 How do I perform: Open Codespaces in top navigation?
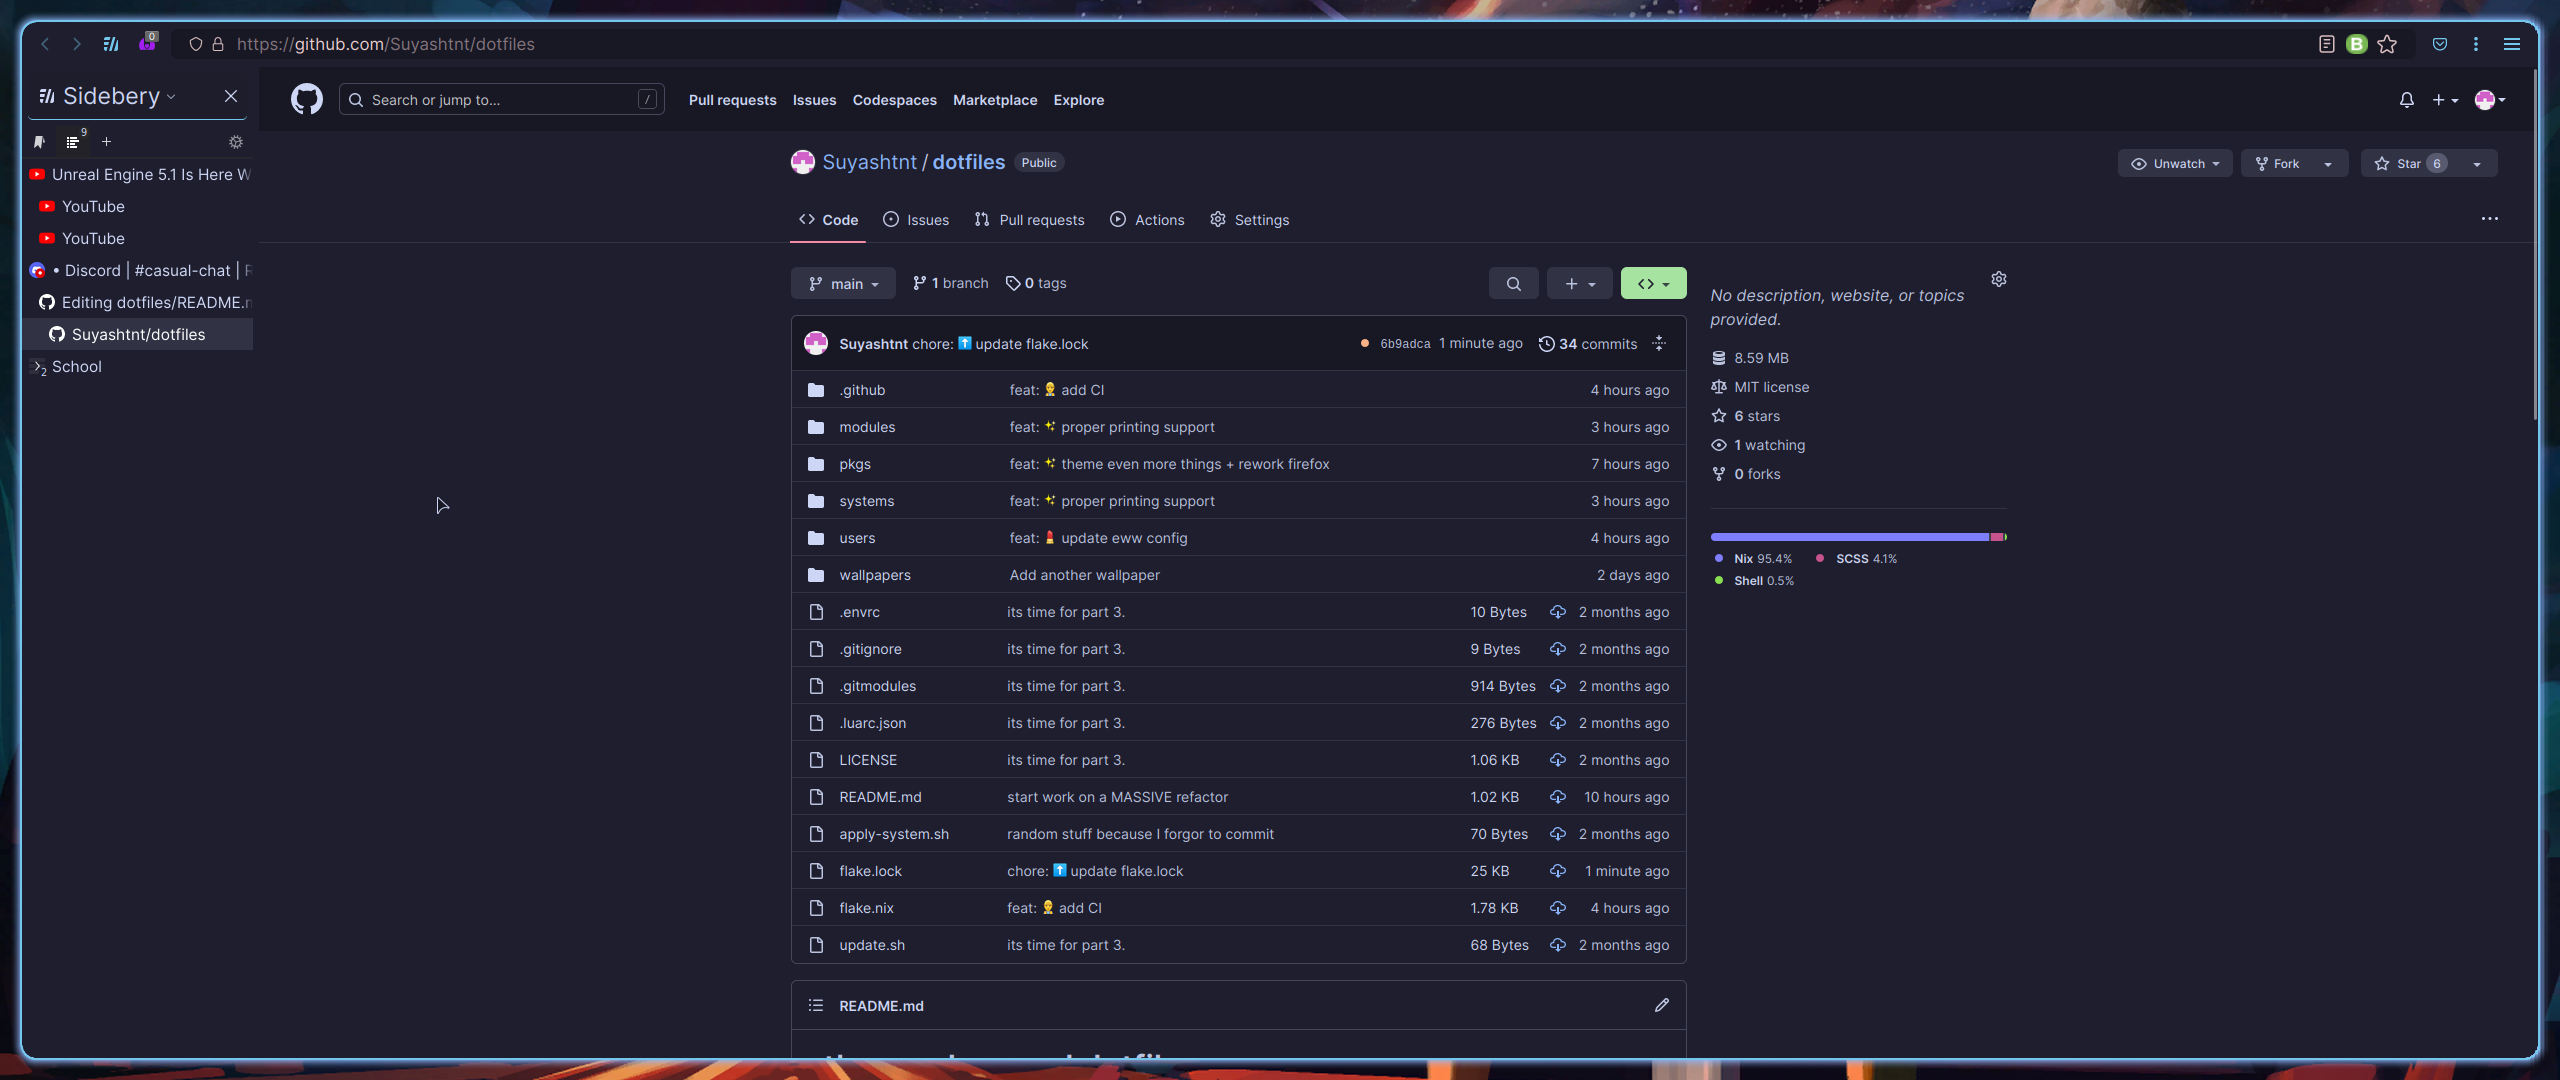pos(895,100)
